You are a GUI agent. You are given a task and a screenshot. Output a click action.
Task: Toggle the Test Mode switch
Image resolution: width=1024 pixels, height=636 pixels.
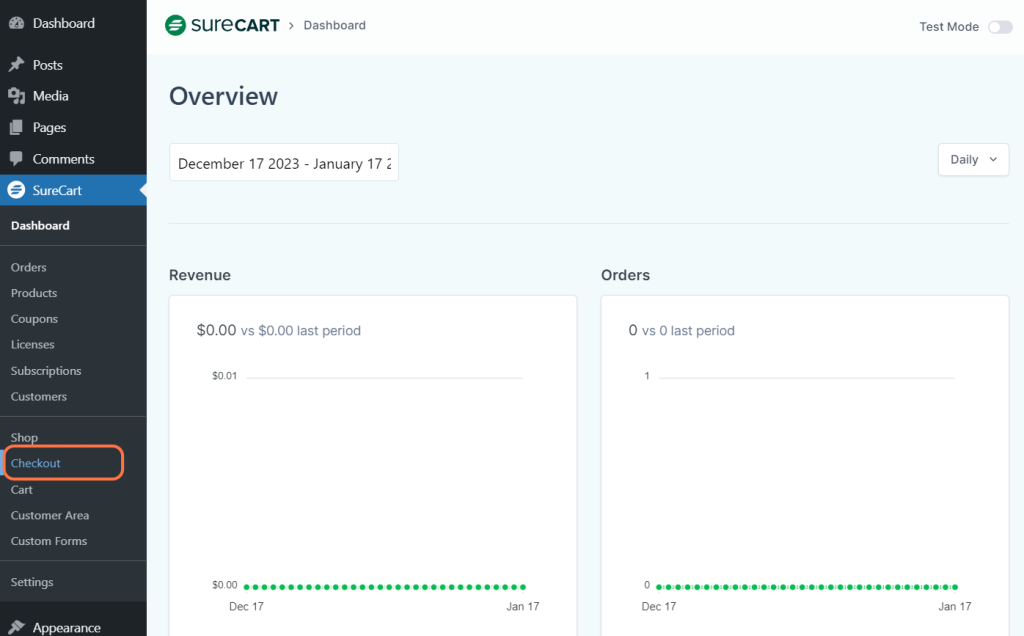[x=1000, y=27]
